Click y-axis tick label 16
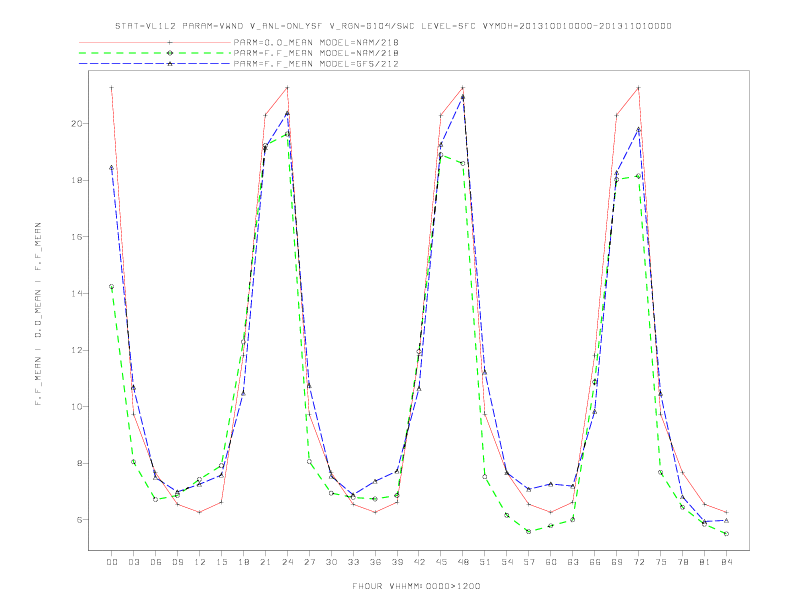 [76, 237]
